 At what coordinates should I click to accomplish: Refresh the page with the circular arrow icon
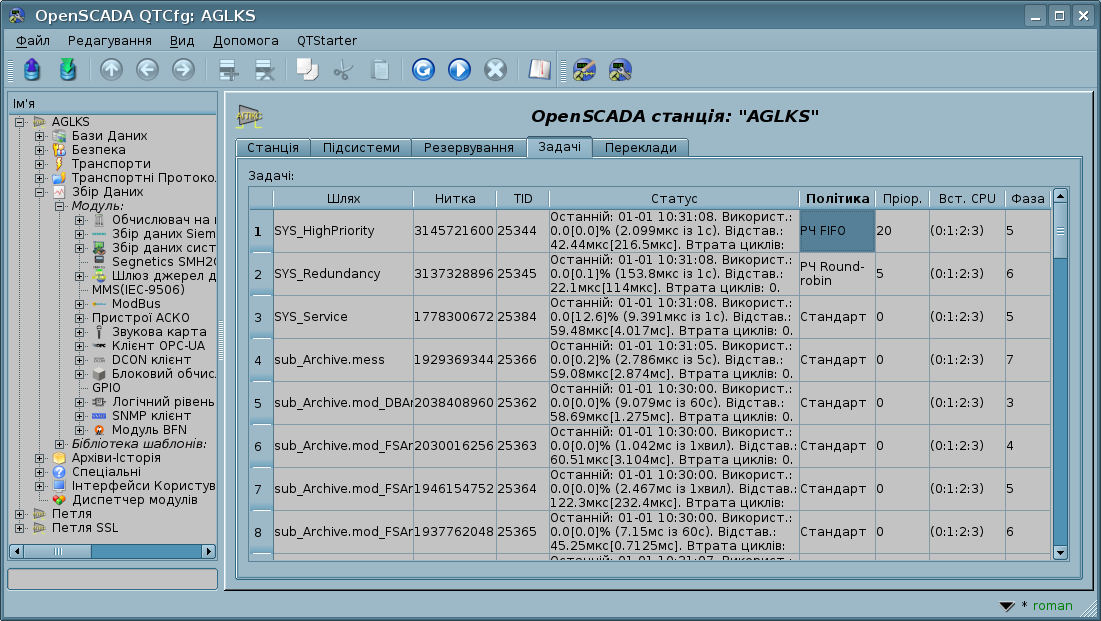[423, 70]
